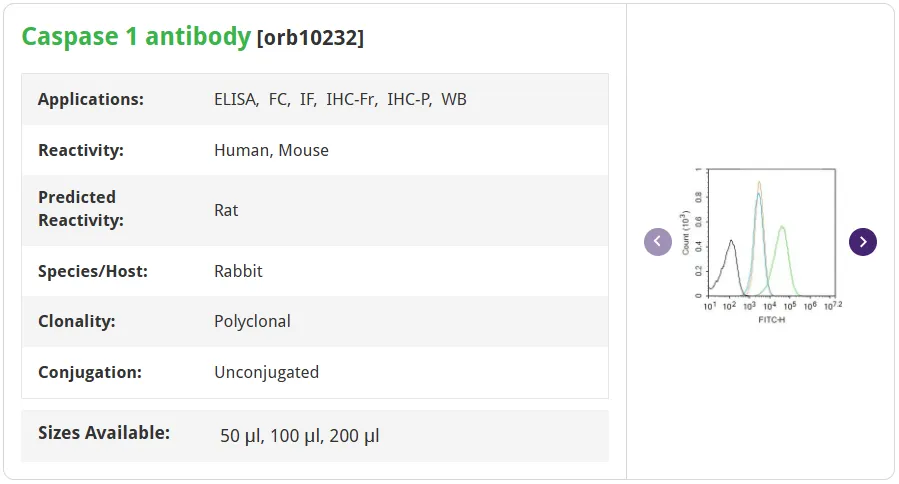Image resolution: width=899 pixels, height=484 pixels.
Task: Select the ELISA application value
Action: tap(236, 100)
